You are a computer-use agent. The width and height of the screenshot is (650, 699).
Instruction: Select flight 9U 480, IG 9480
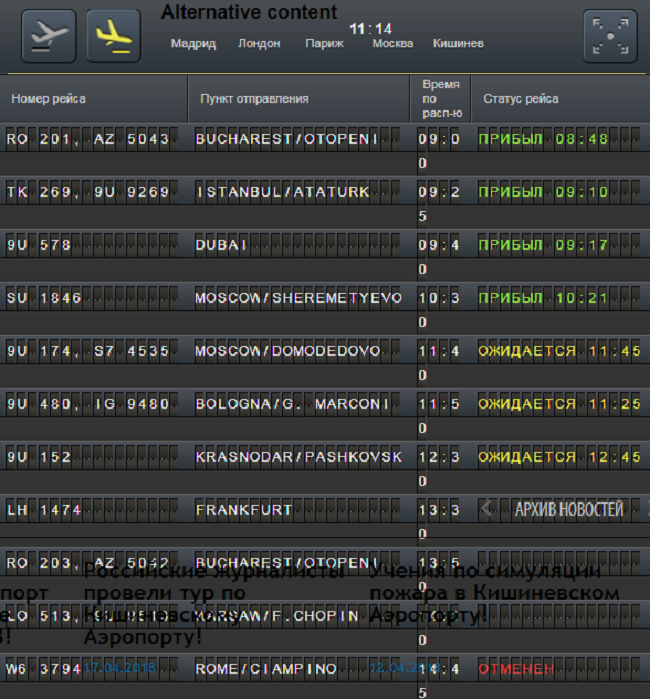point(88,404)
